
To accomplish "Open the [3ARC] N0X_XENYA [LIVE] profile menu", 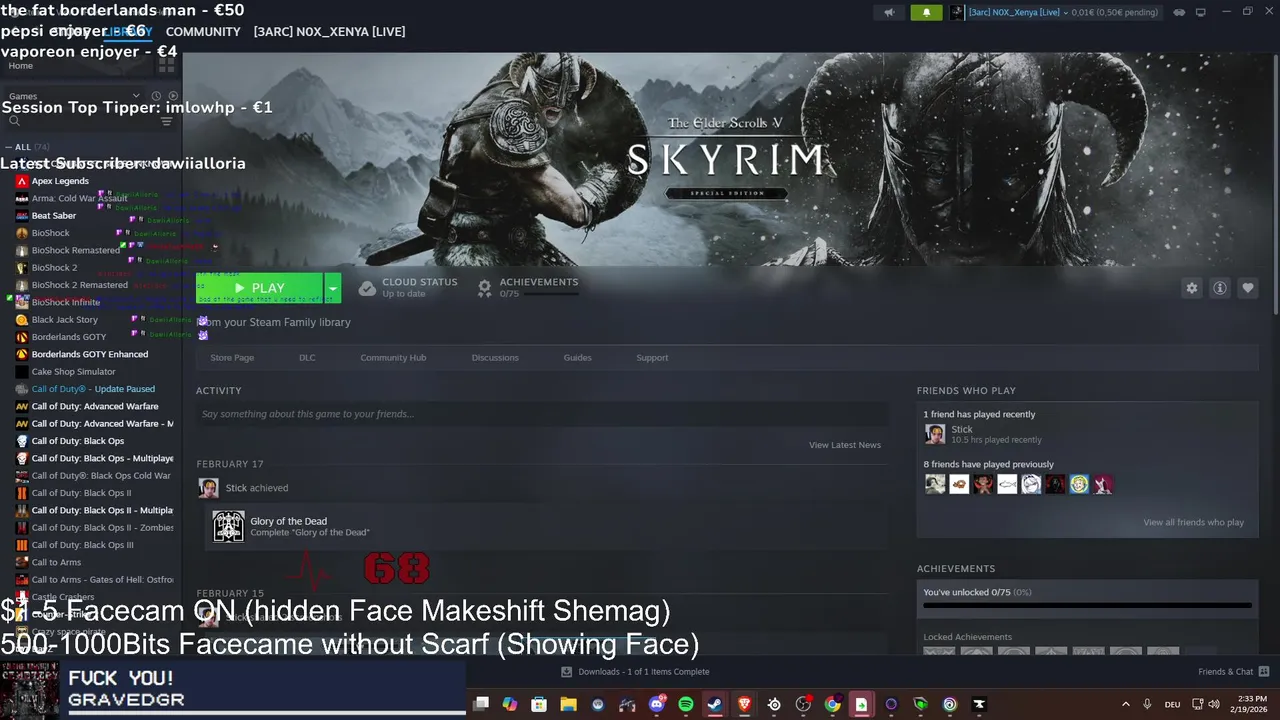I will (329, 32).
